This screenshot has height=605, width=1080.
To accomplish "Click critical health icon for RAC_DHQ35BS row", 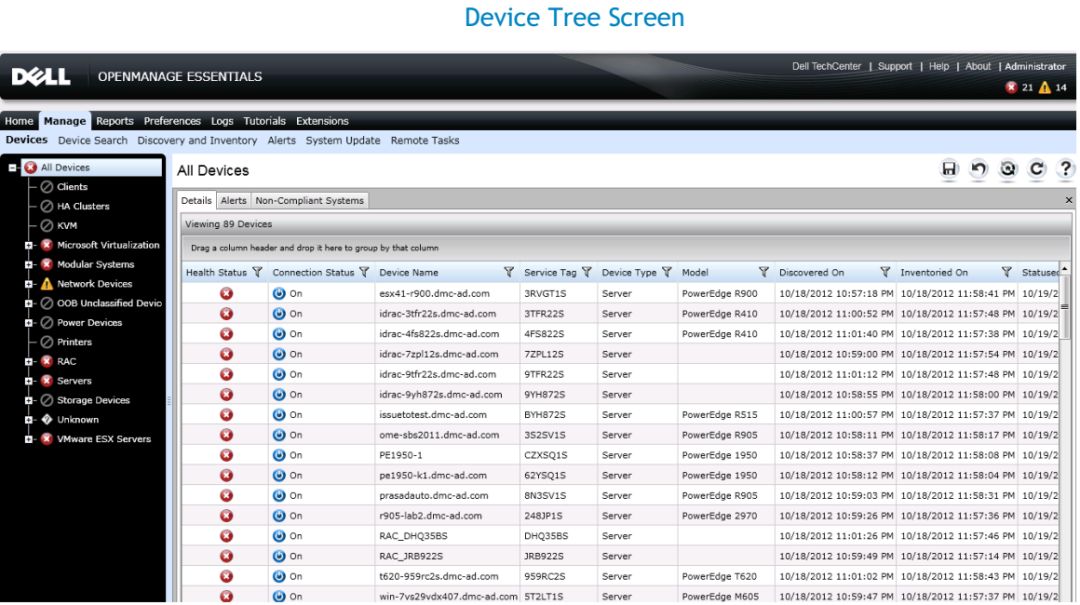I will (226, 536).
